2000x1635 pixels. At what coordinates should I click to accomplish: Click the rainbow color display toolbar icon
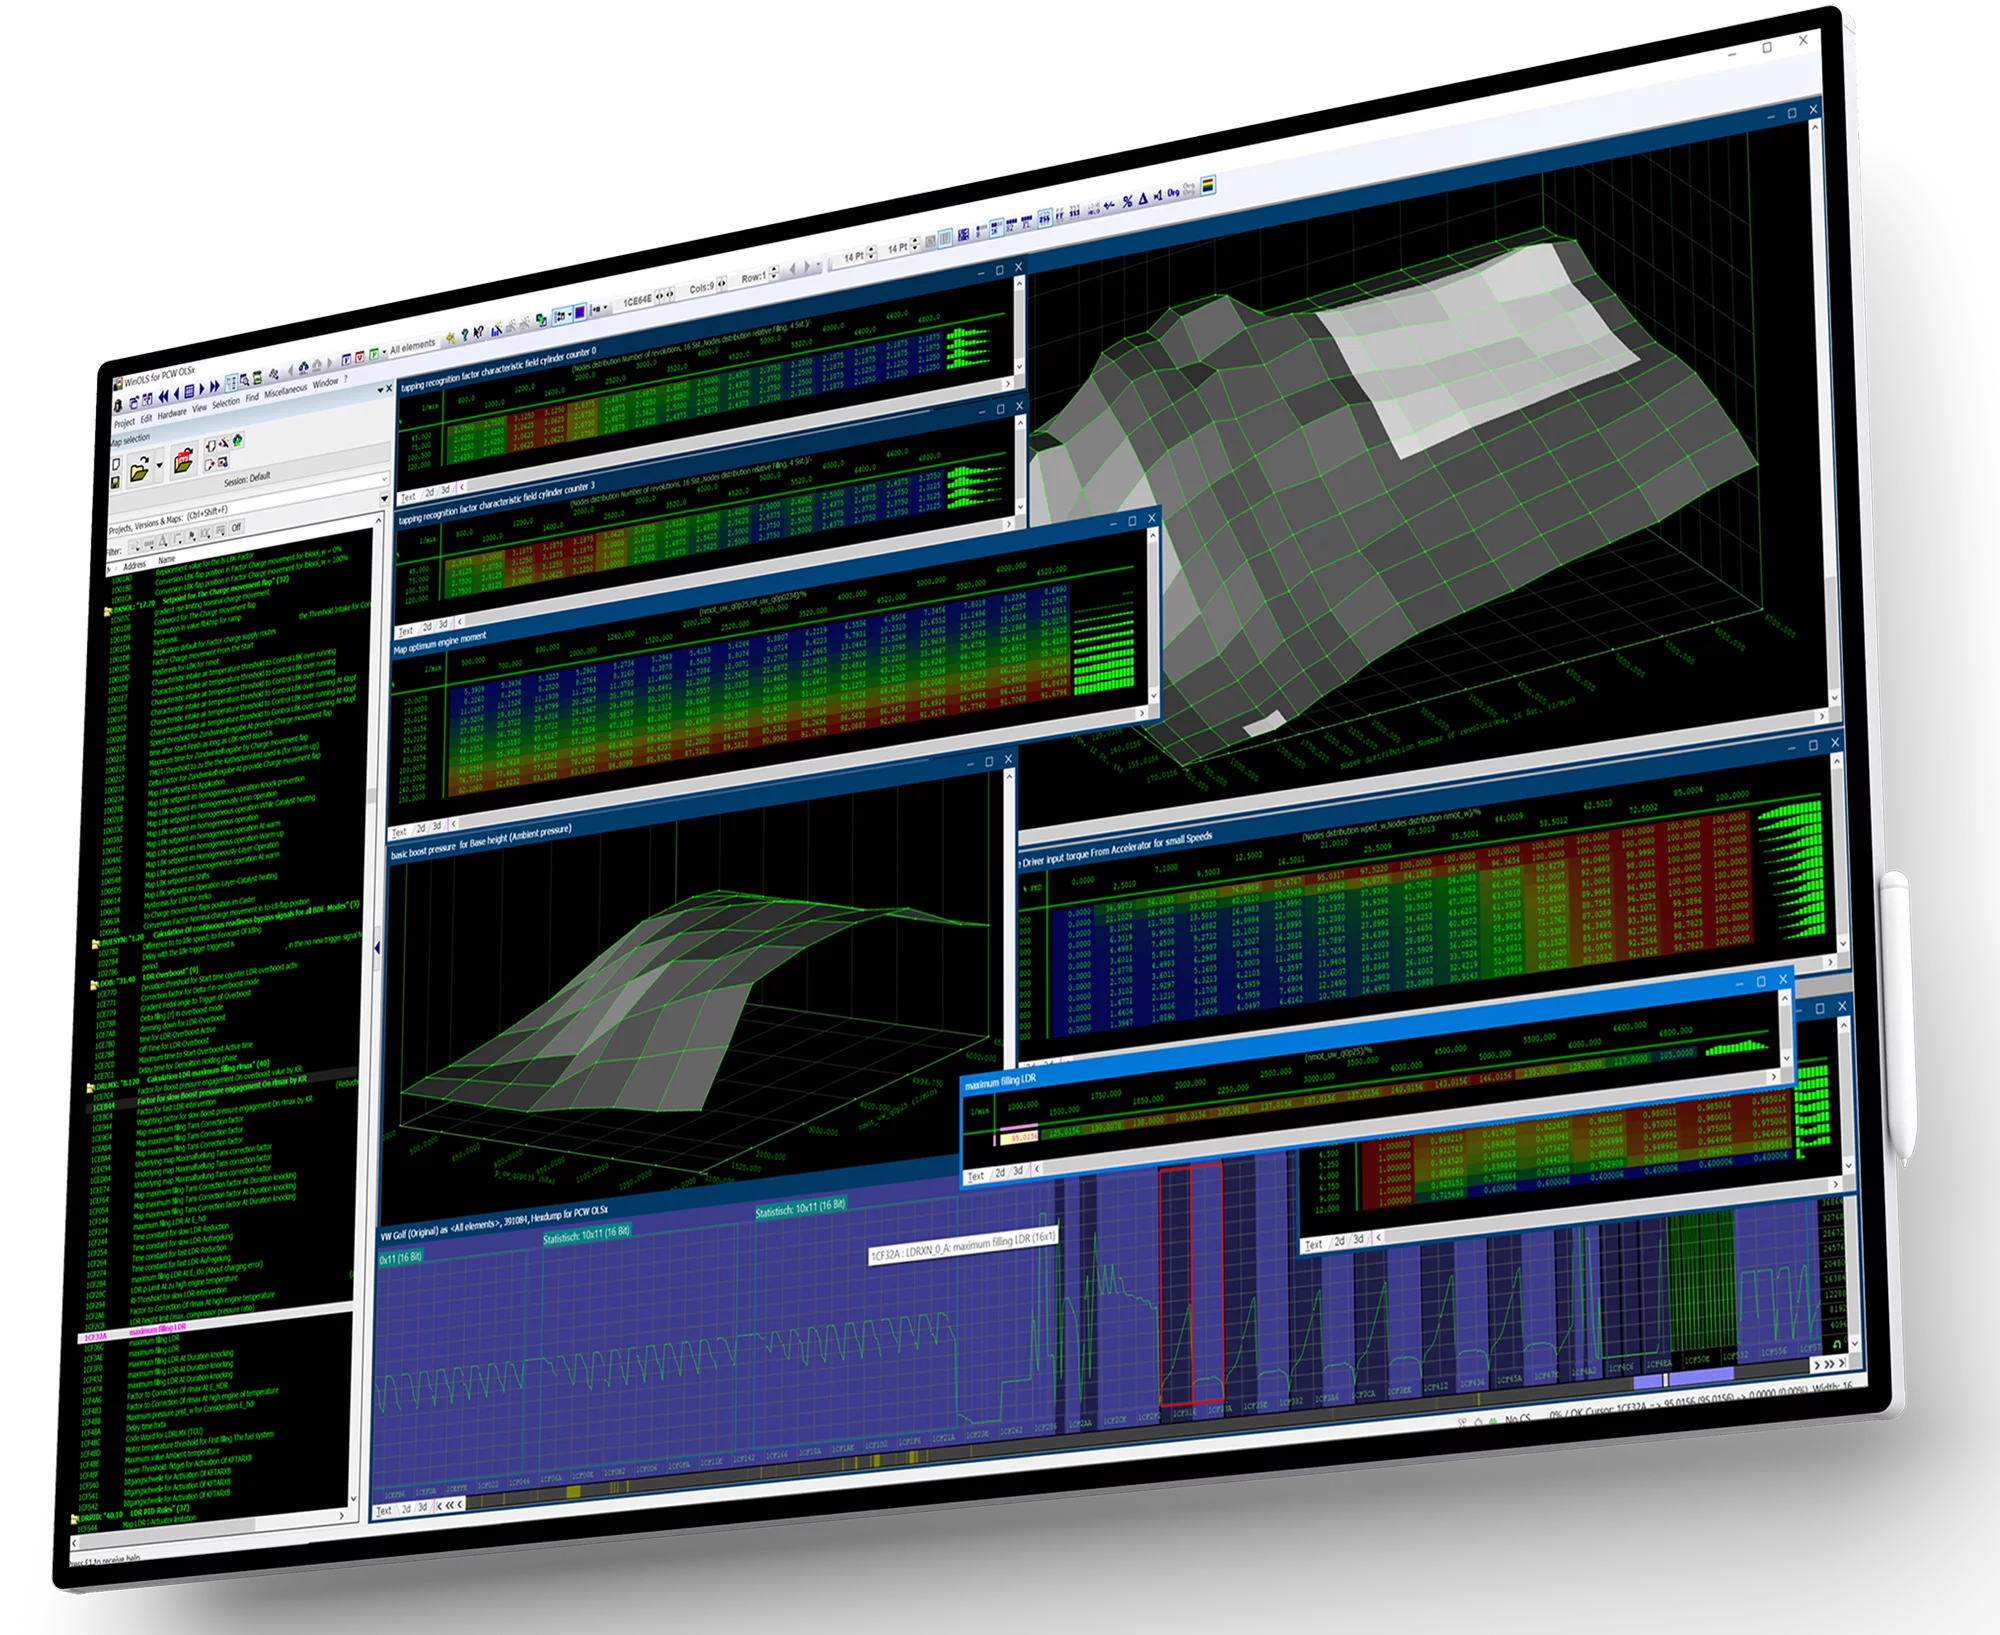[x=1209, y=185]
